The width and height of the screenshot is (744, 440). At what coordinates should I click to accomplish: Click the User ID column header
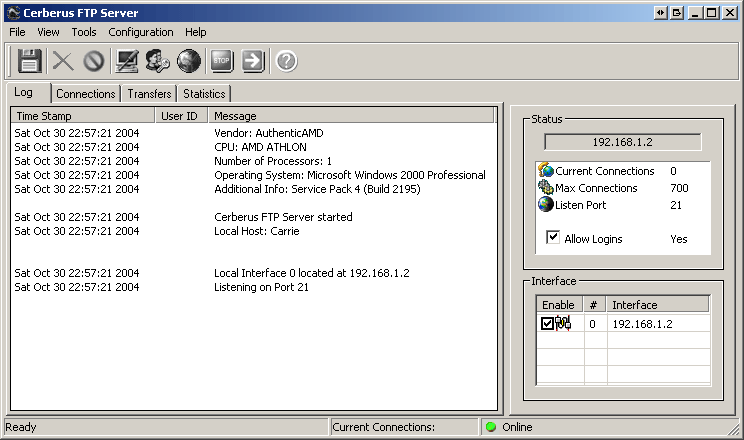[182, 116]
